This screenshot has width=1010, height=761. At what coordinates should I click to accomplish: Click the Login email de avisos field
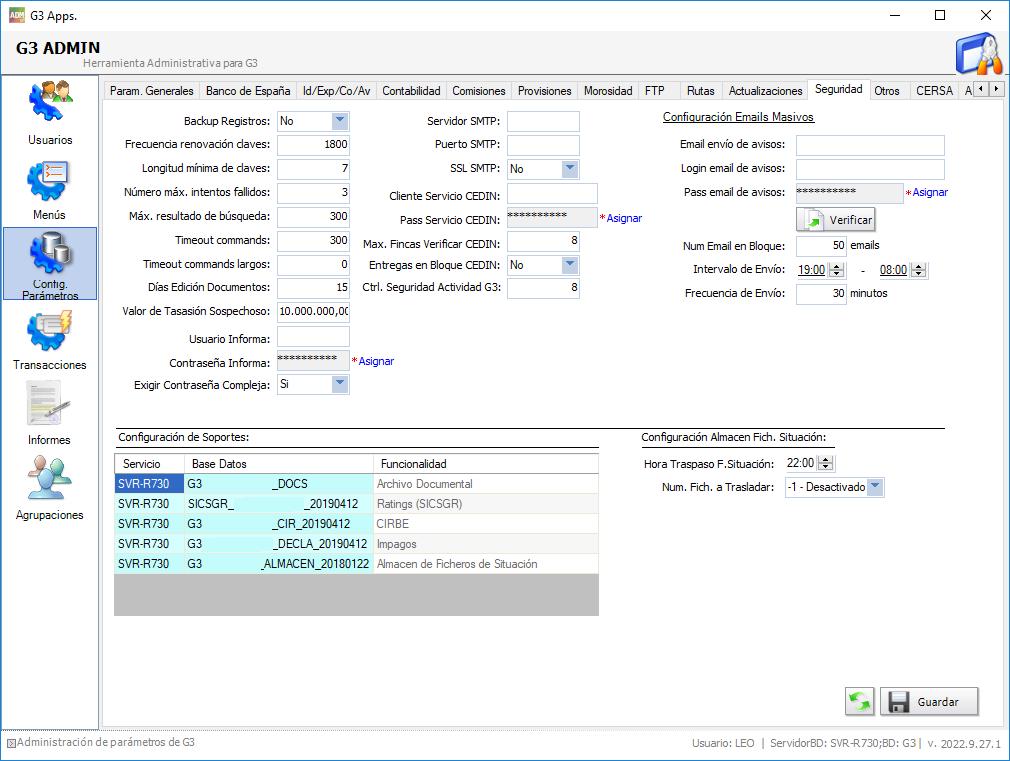tap(870, 169)
